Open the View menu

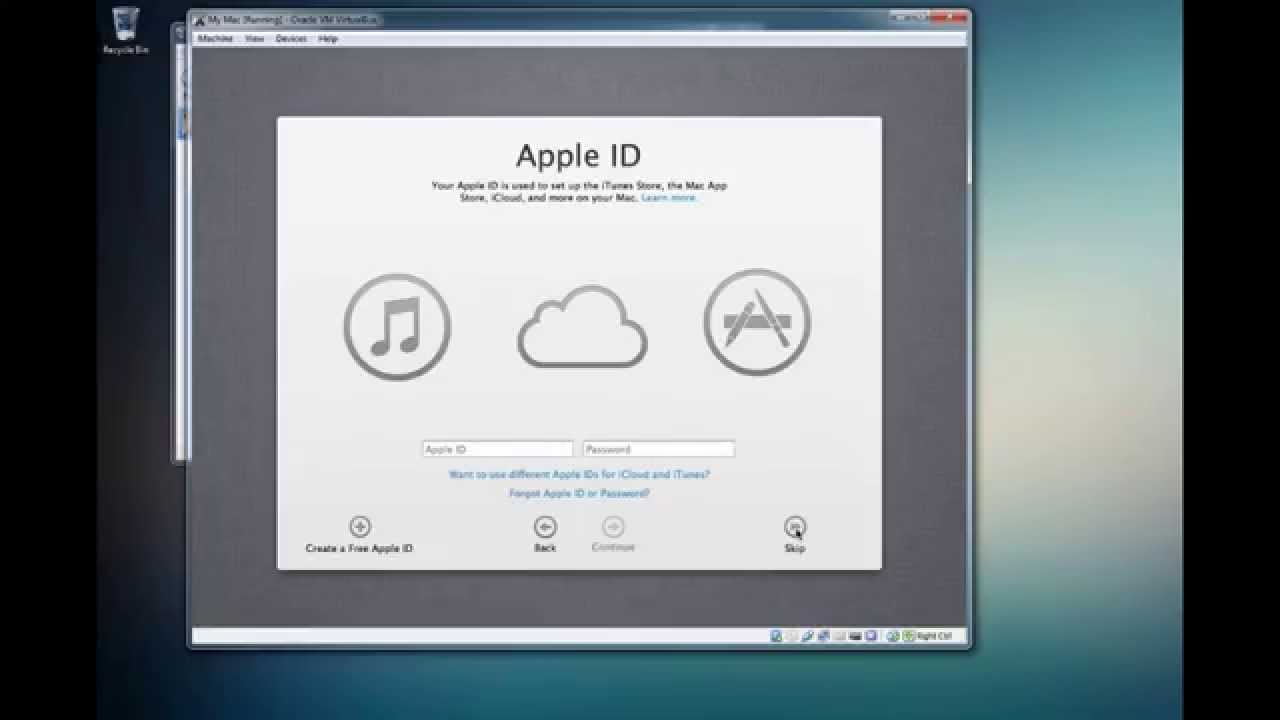(x=255, y=39)
